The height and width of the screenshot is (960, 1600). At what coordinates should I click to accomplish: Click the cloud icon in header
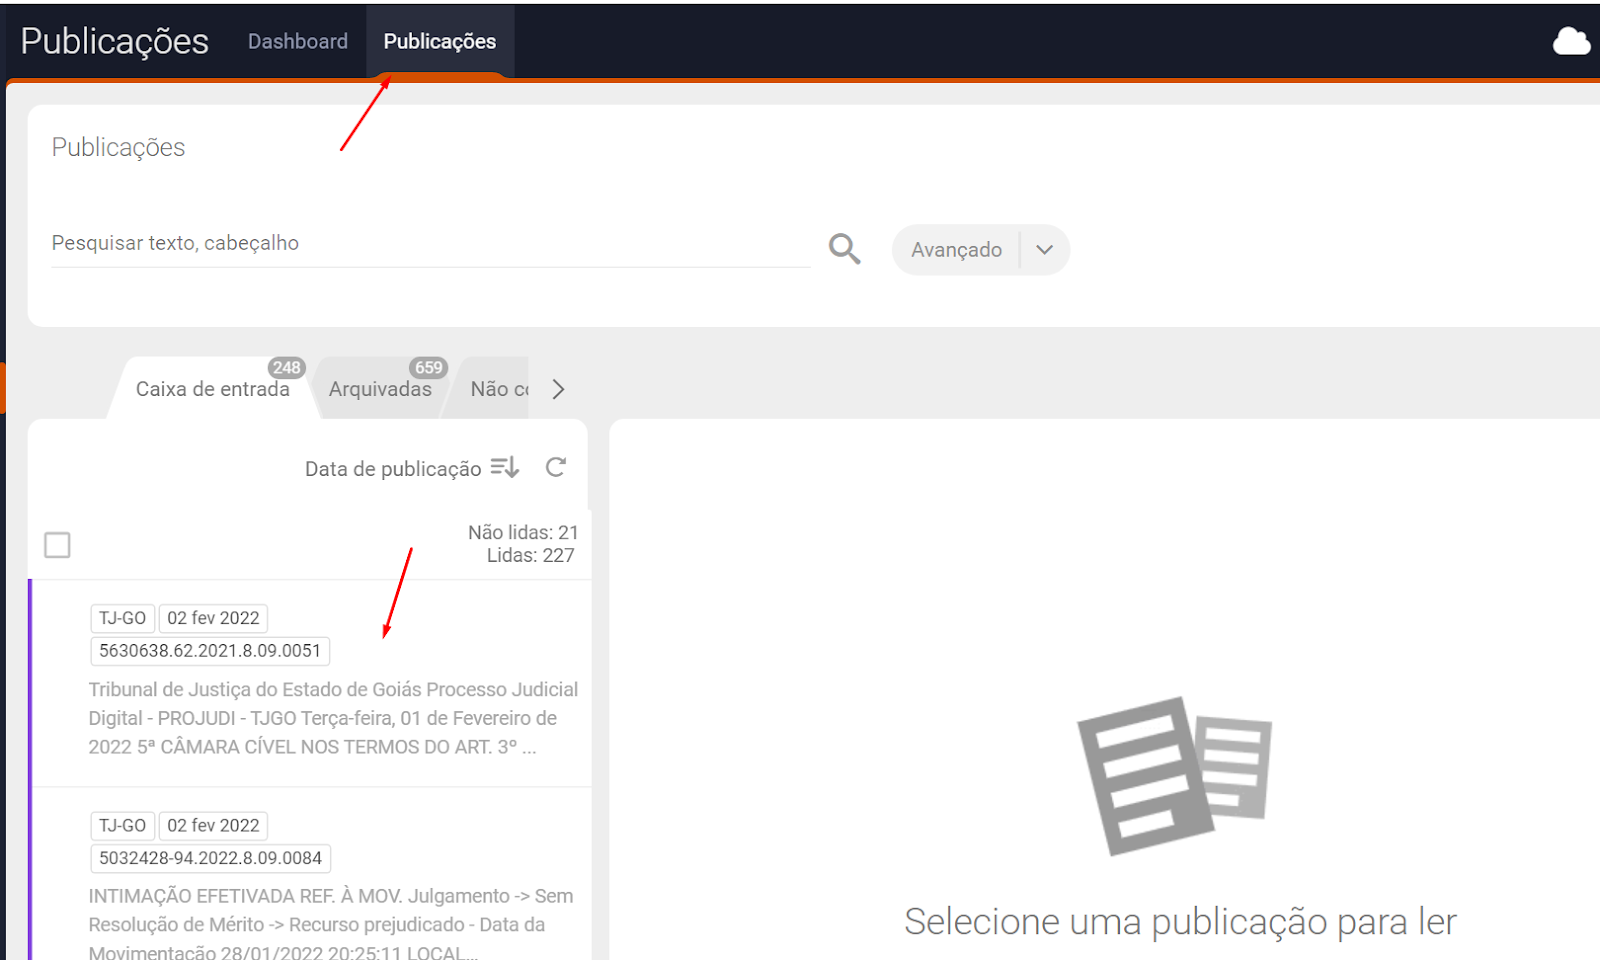(x=1571, y=42)
